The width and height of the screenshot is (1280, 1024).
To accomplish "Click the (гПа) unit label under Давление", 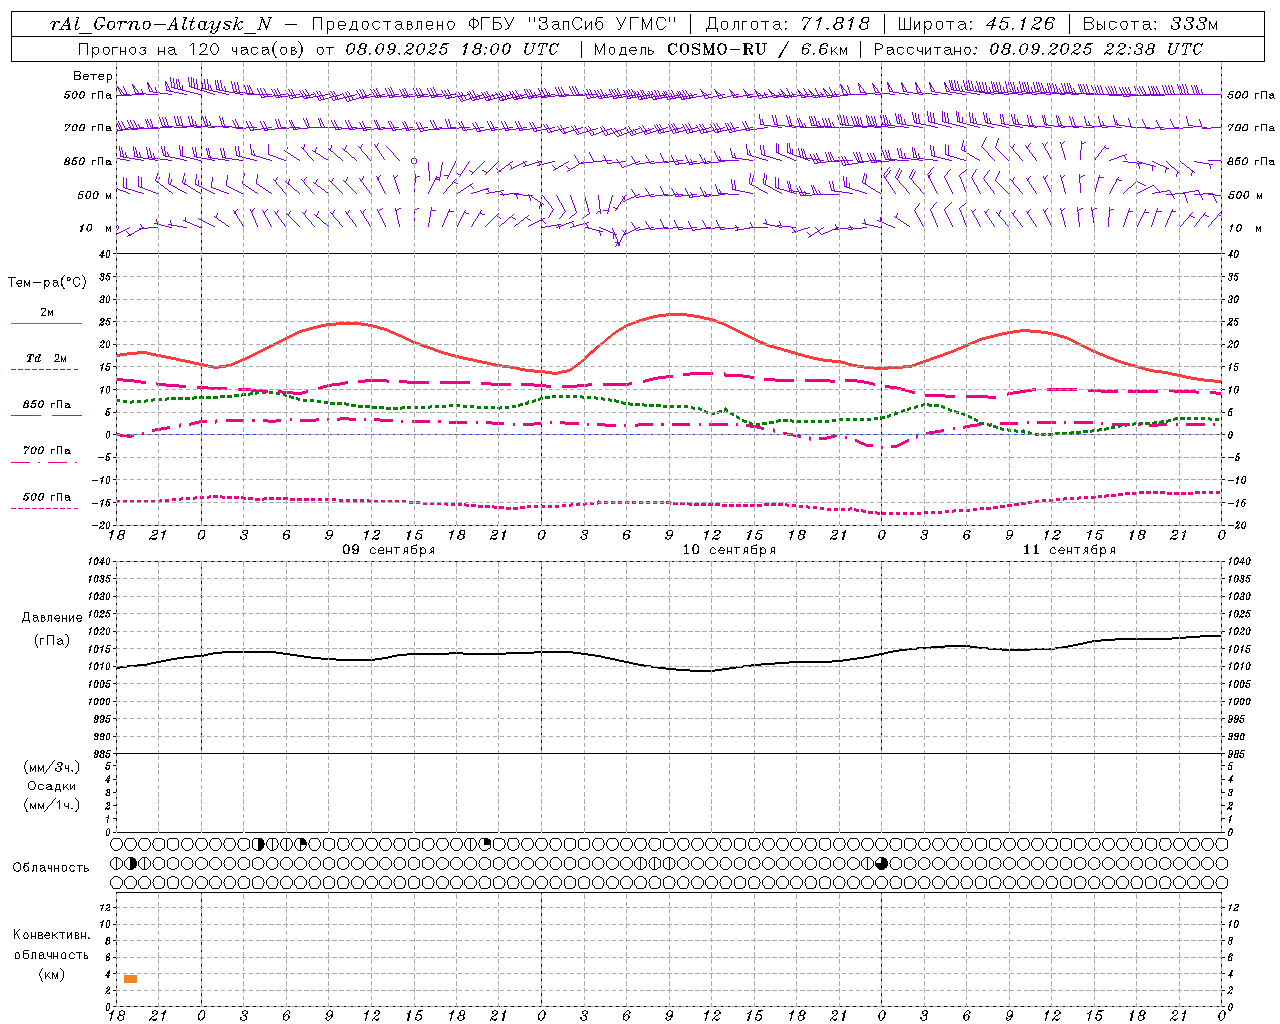I will tap(52, 640).
